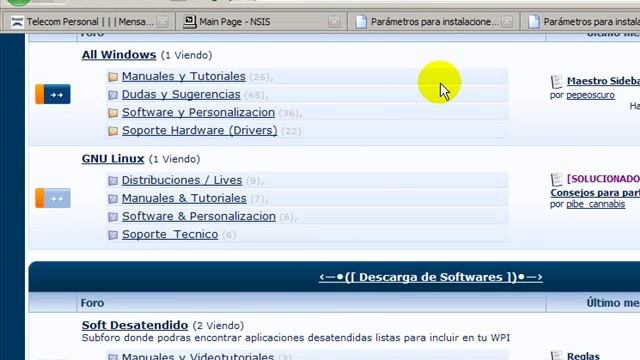Screen dimensions: 640x360
Task: Open the Descarga de Softwares category header
Action: (x=431, y=277)
